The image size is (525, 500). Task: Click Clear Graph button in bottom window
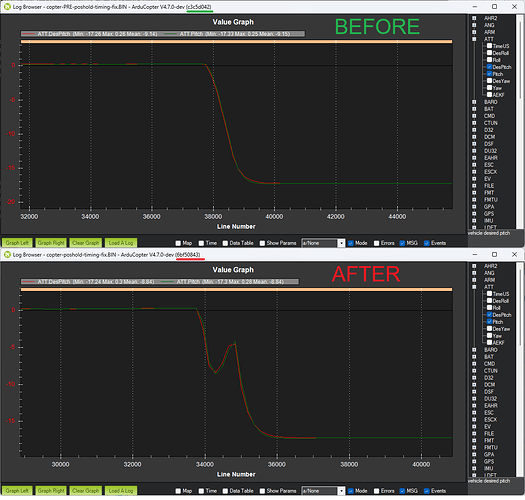[x=86, y=491]
